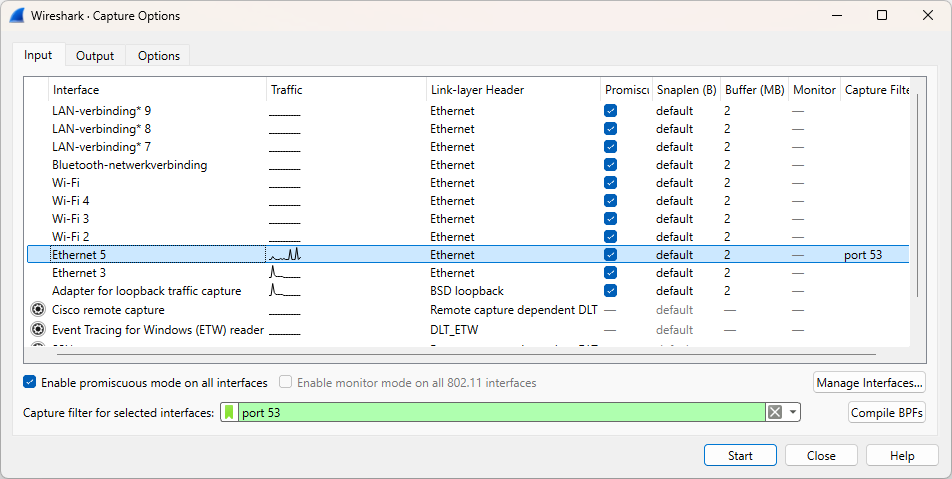Click the green bookmark icon in the capture filter

[229, 413]
